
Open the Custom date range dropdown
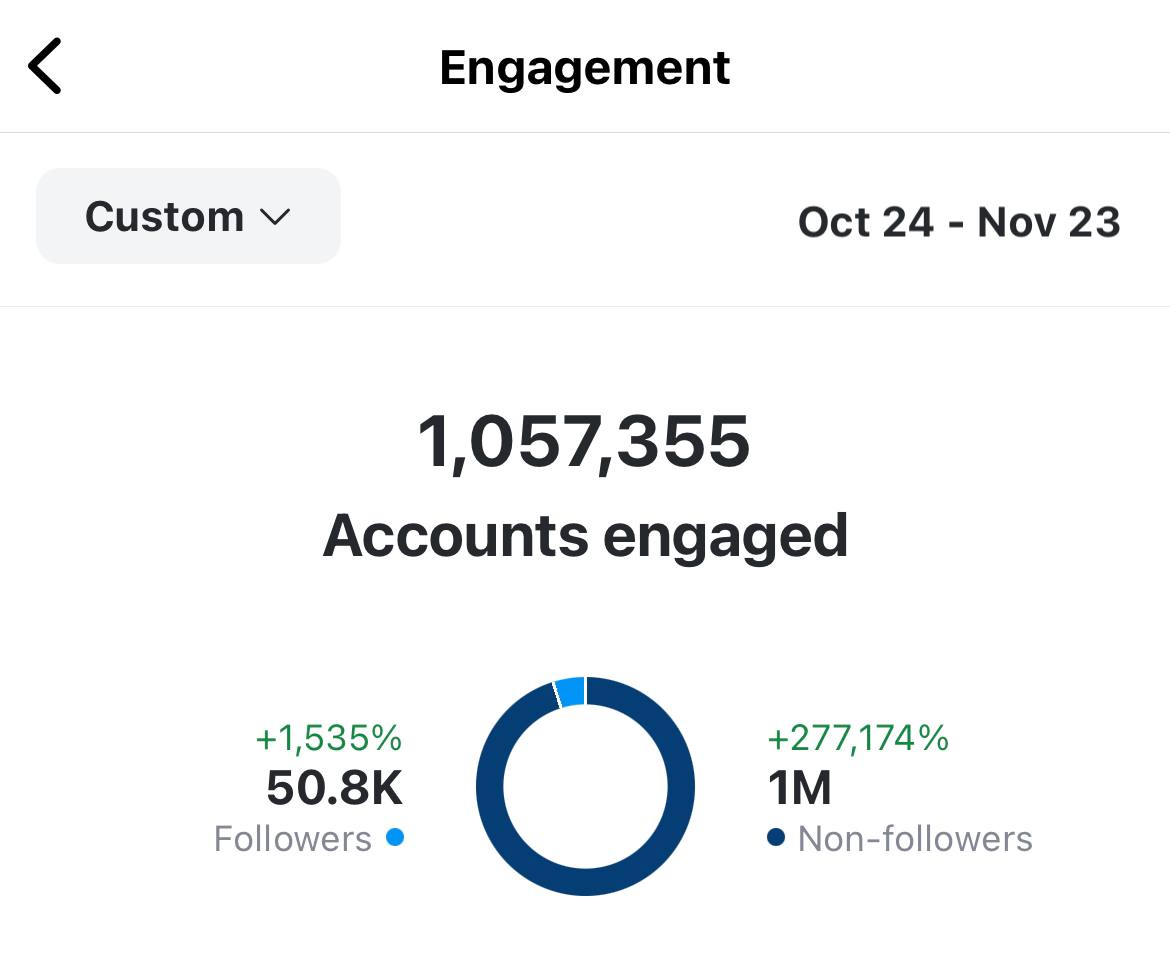(x=188, y=216)
